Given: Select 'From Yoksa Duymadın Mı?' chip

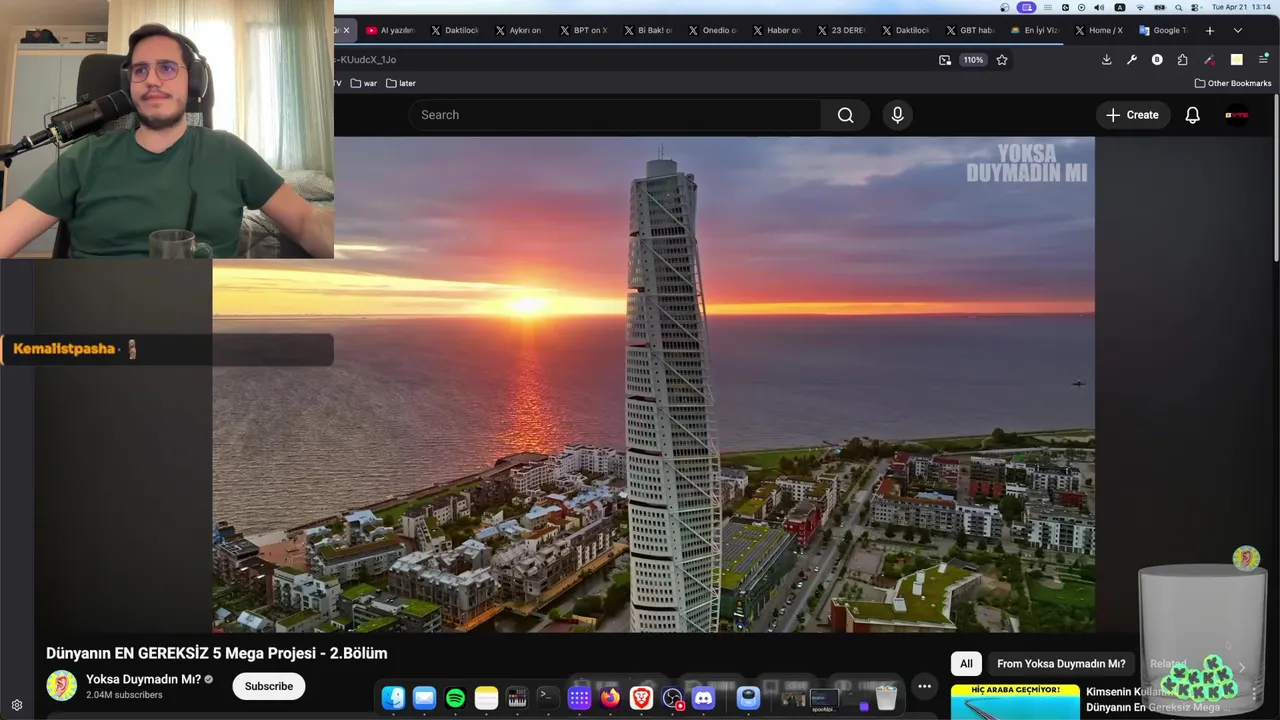Looking at the screenshot, I should click(x=1061, y=664).
